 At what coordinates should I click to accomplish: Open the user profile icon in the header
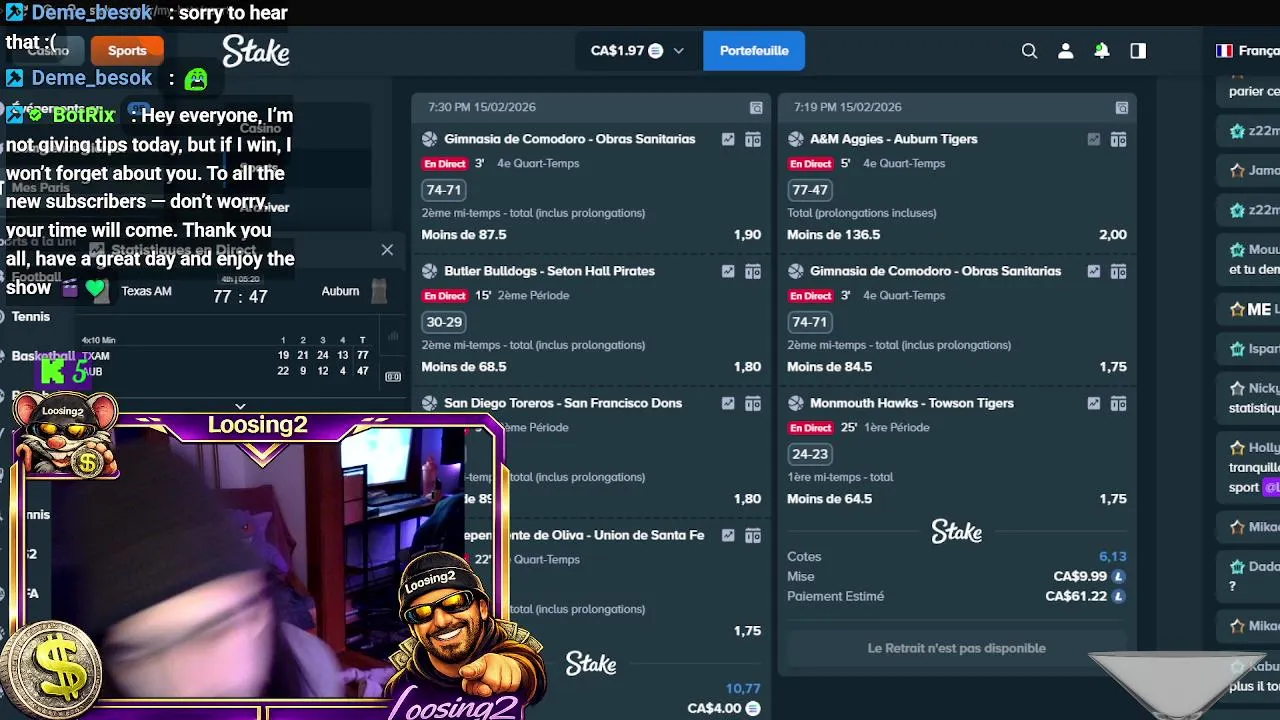[x=1066, y=51]
